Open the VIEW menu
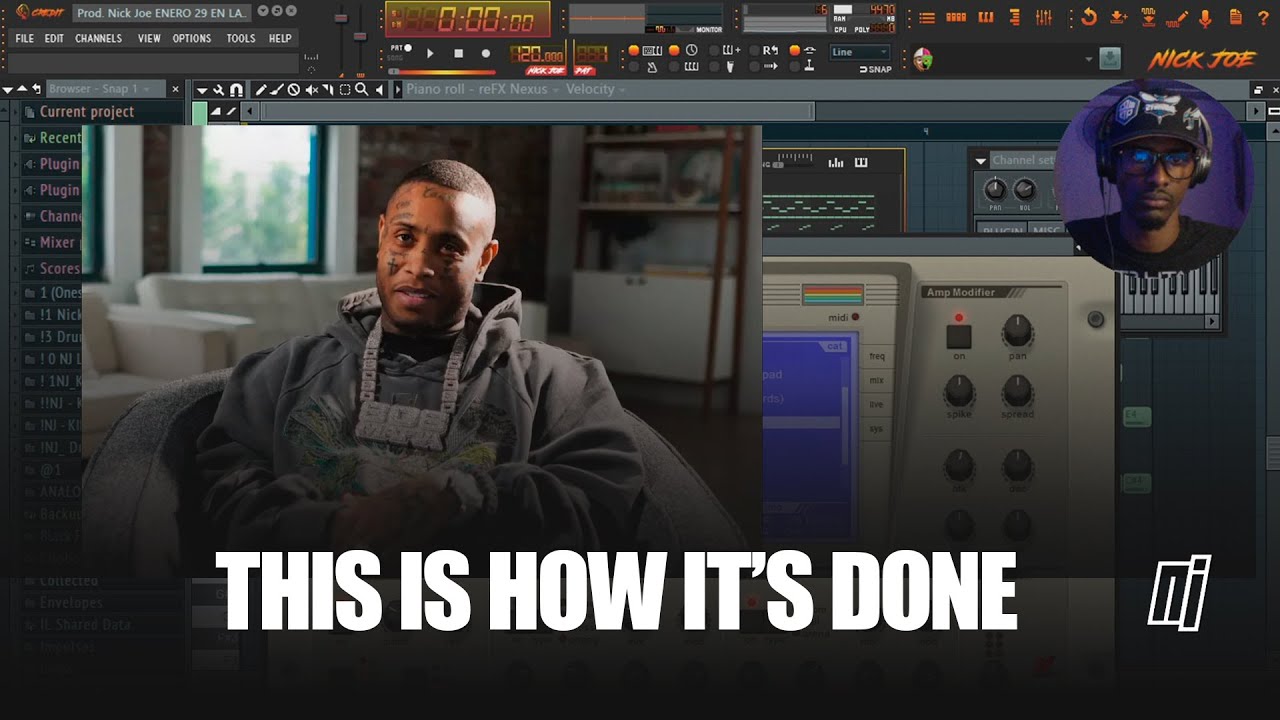The image size is (1280, 720). click(x=149, y=38)
